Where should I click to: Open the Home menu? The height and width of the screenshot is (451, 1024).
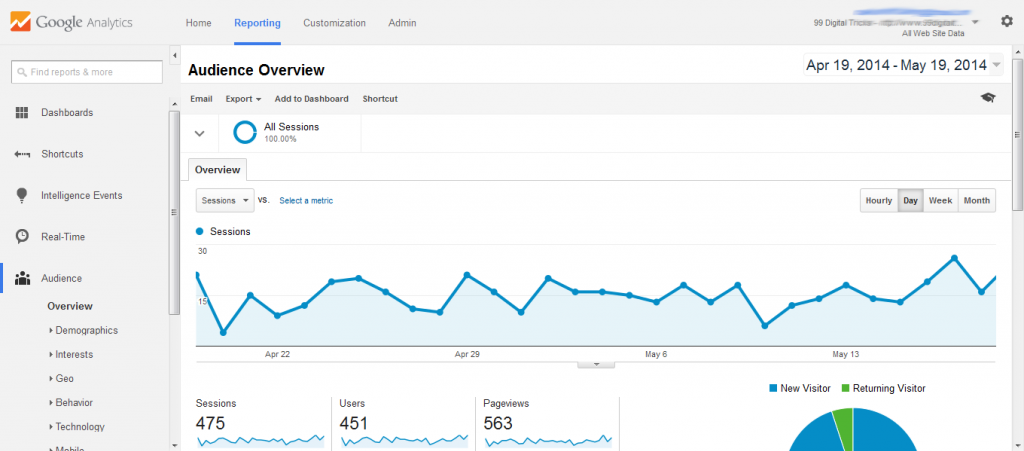pos(199,23)
